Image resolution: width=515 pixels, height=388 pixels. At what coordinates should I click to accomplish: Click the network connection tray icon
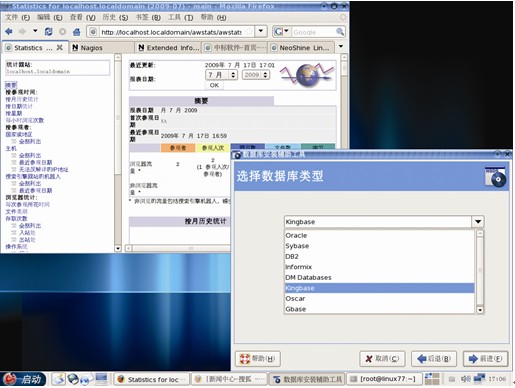(x=479, y=379)
